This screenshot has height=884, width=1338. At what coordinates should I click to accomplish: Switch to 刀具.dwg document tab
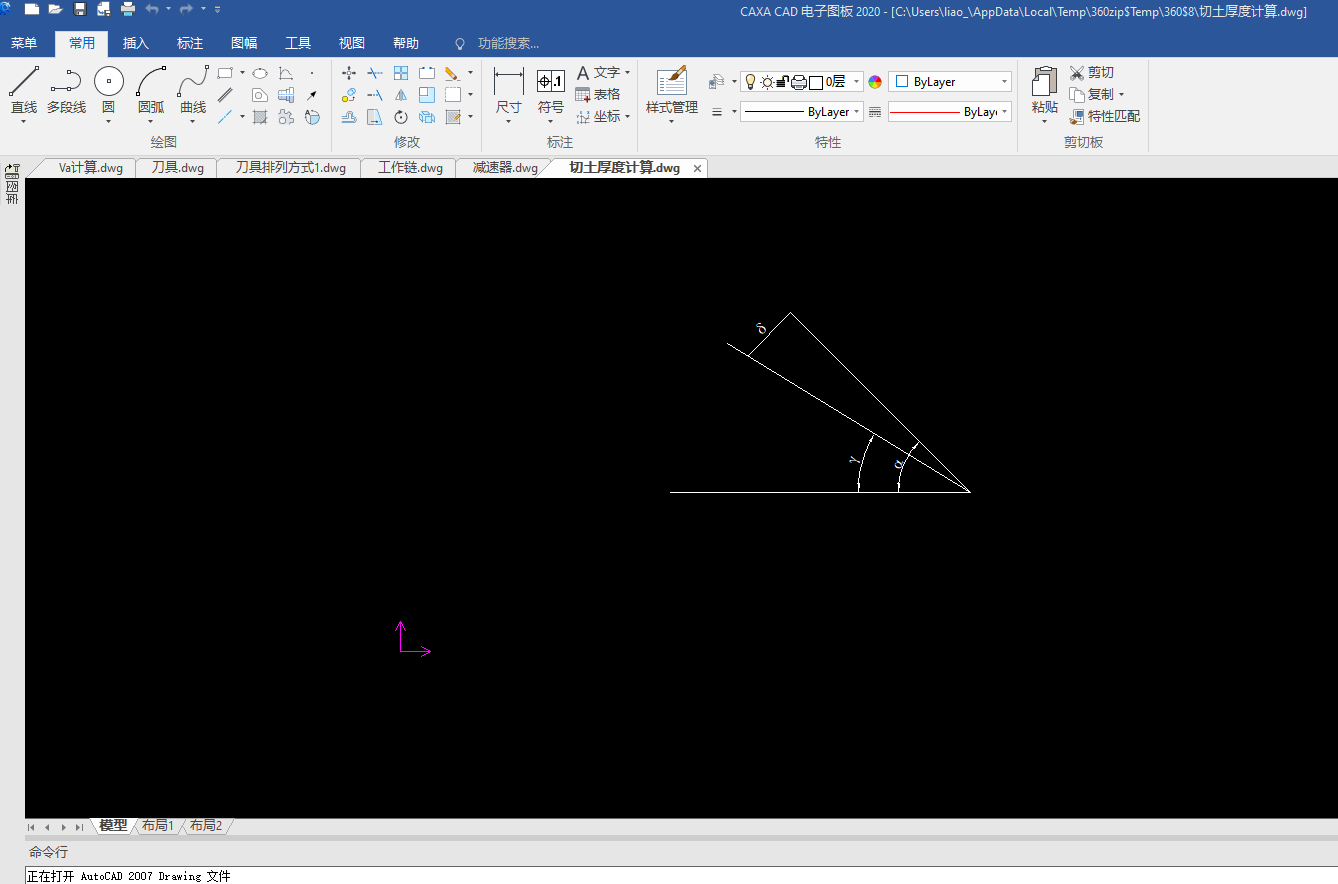[177, 168]
